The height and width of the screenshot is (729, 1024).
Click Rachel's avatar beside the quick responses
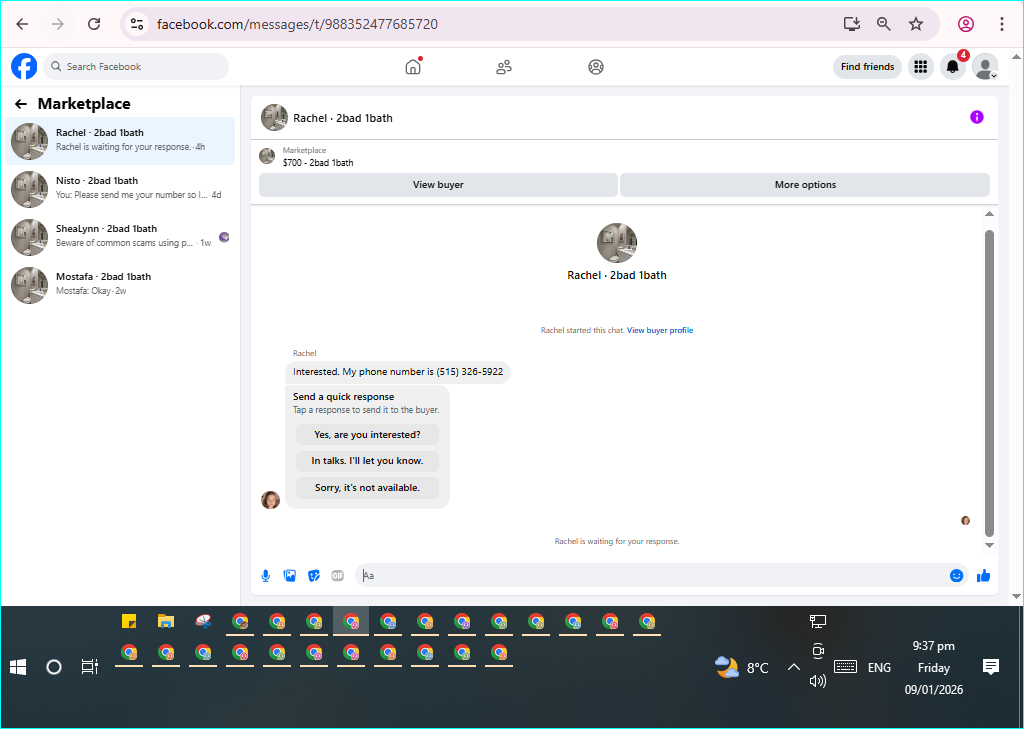(x=270, y=500)
